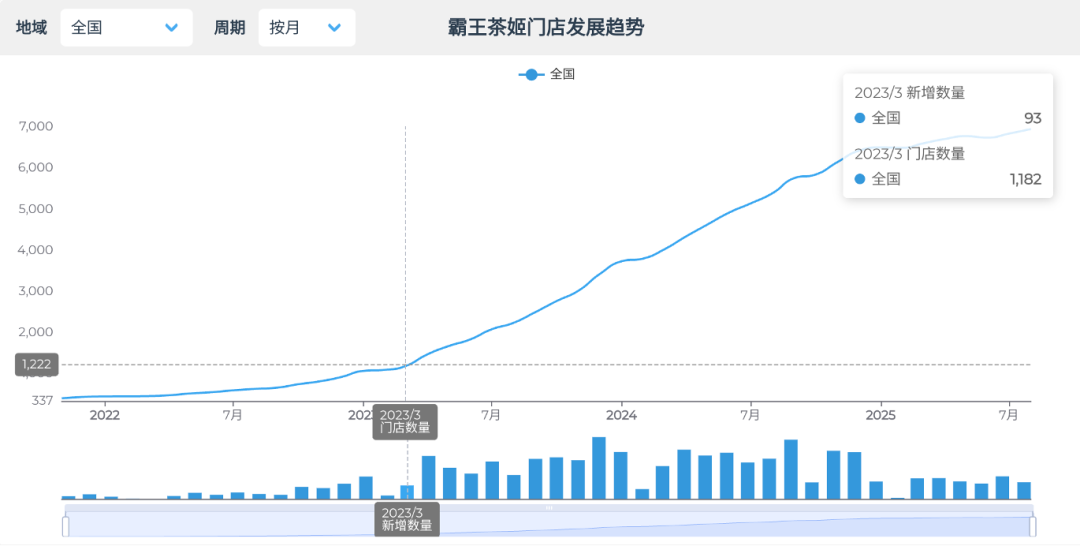Click the 2023/3 新增数量 axis pointer tag
1080x546 pixels.
click(x=406, y=519)
